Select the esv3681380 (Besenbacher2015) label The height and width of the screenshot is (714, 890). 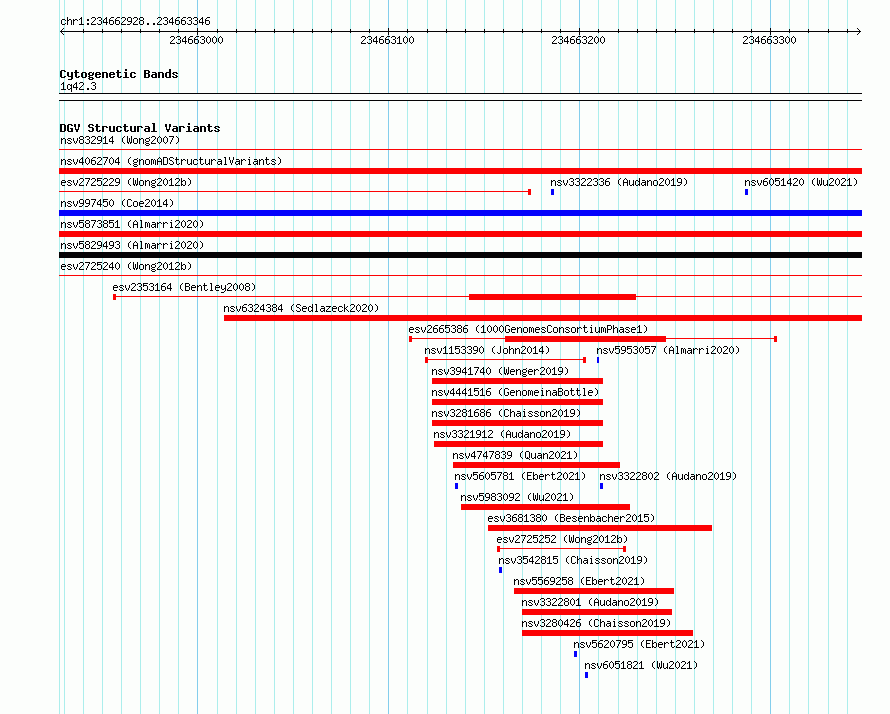click(571, 518)
